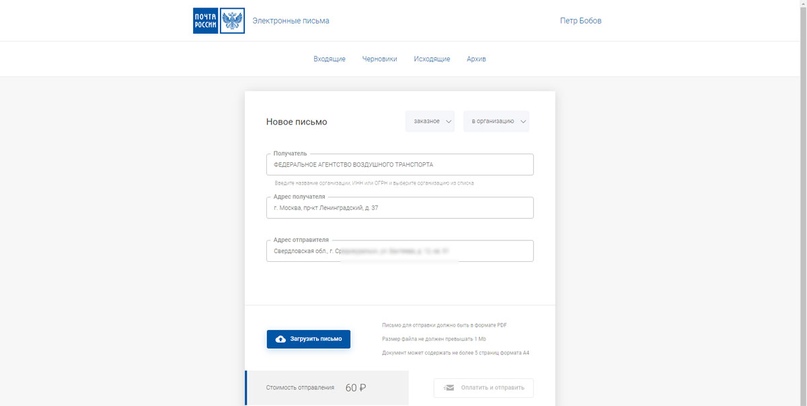Open the Петр Бобов user profile
The height and width of the screenshot is (406, 807).
[580, 21]
